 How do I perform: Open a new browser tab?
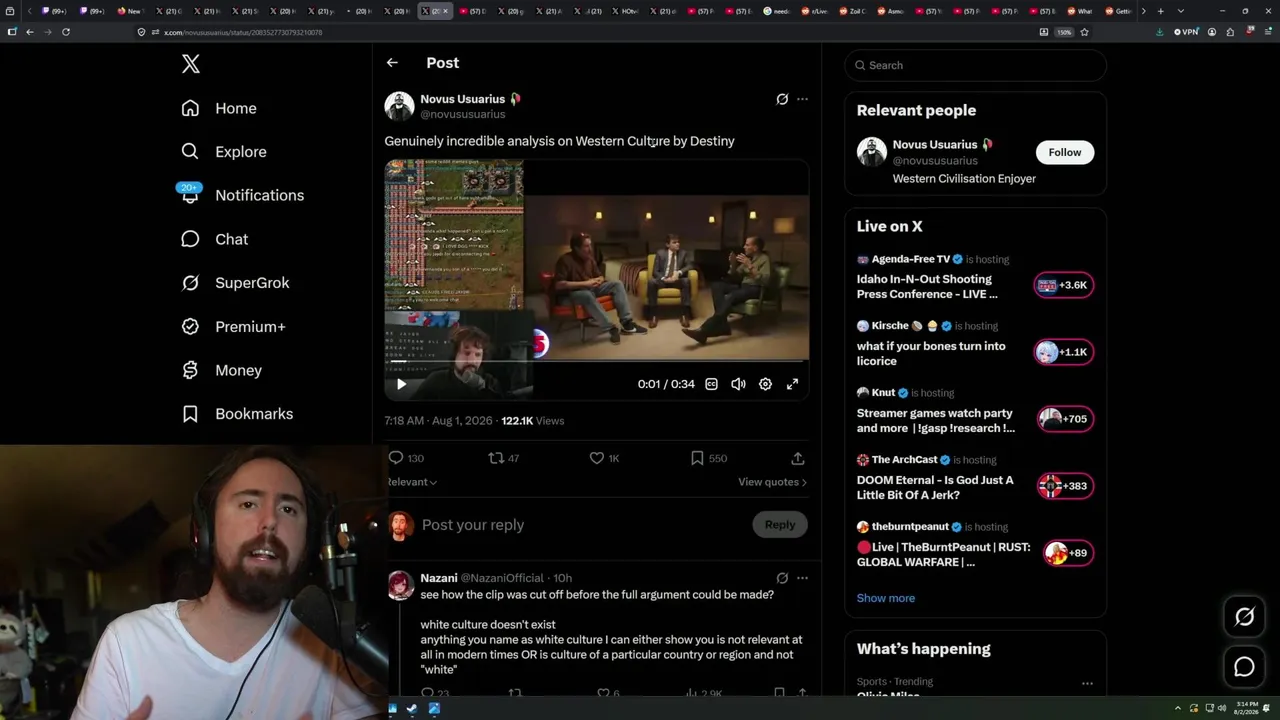1160,11
